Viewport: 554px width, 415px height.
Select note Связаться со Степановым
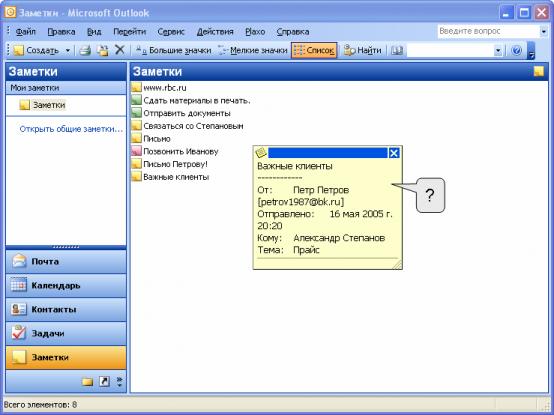[193, 126]
